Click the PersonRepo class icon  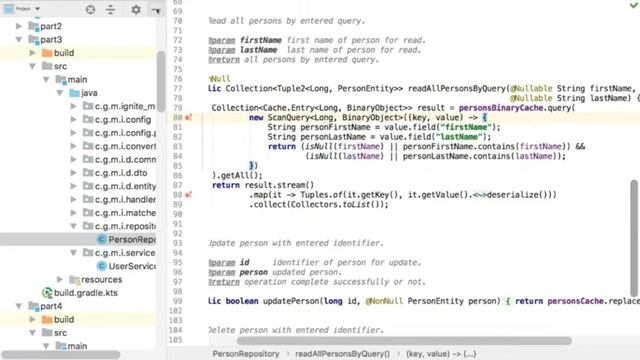(x=102, y=240)
